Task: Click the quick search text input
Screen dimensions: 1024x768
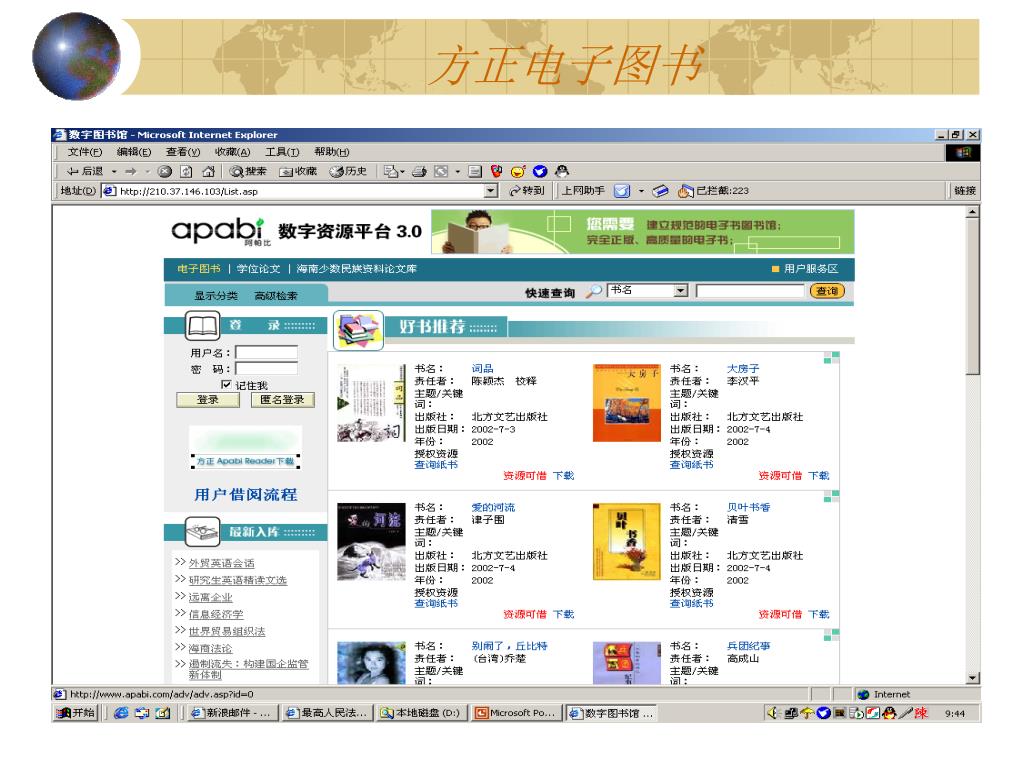Action: tap(750, 291)
